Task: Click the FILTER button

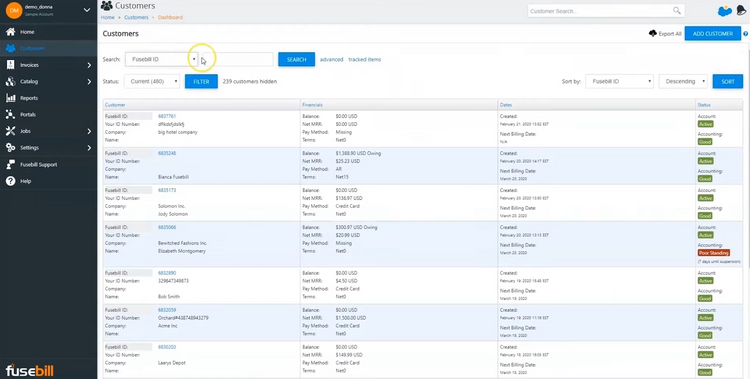Action: [201, 81]
